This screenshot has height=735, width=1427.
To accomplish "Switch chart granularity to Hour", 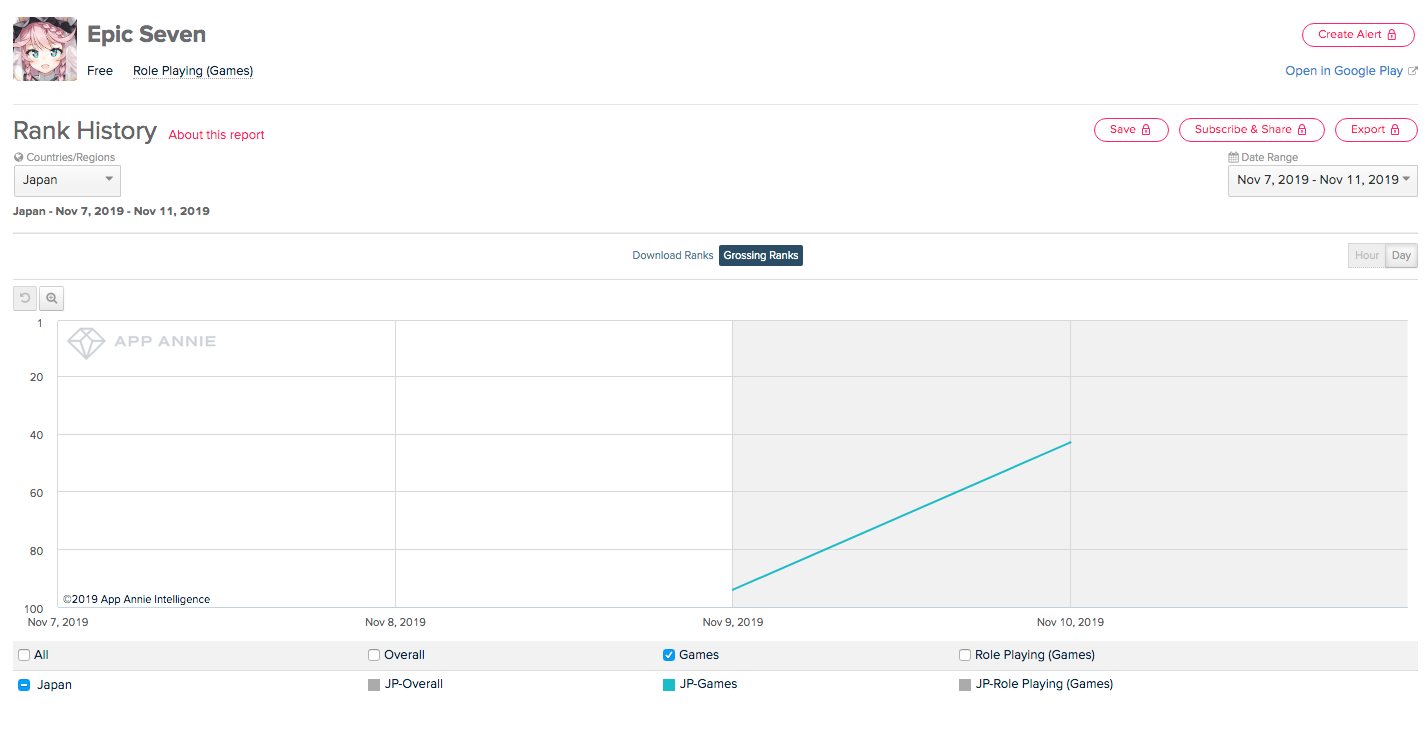I will pyautogui.click(x=1367, y=256).
